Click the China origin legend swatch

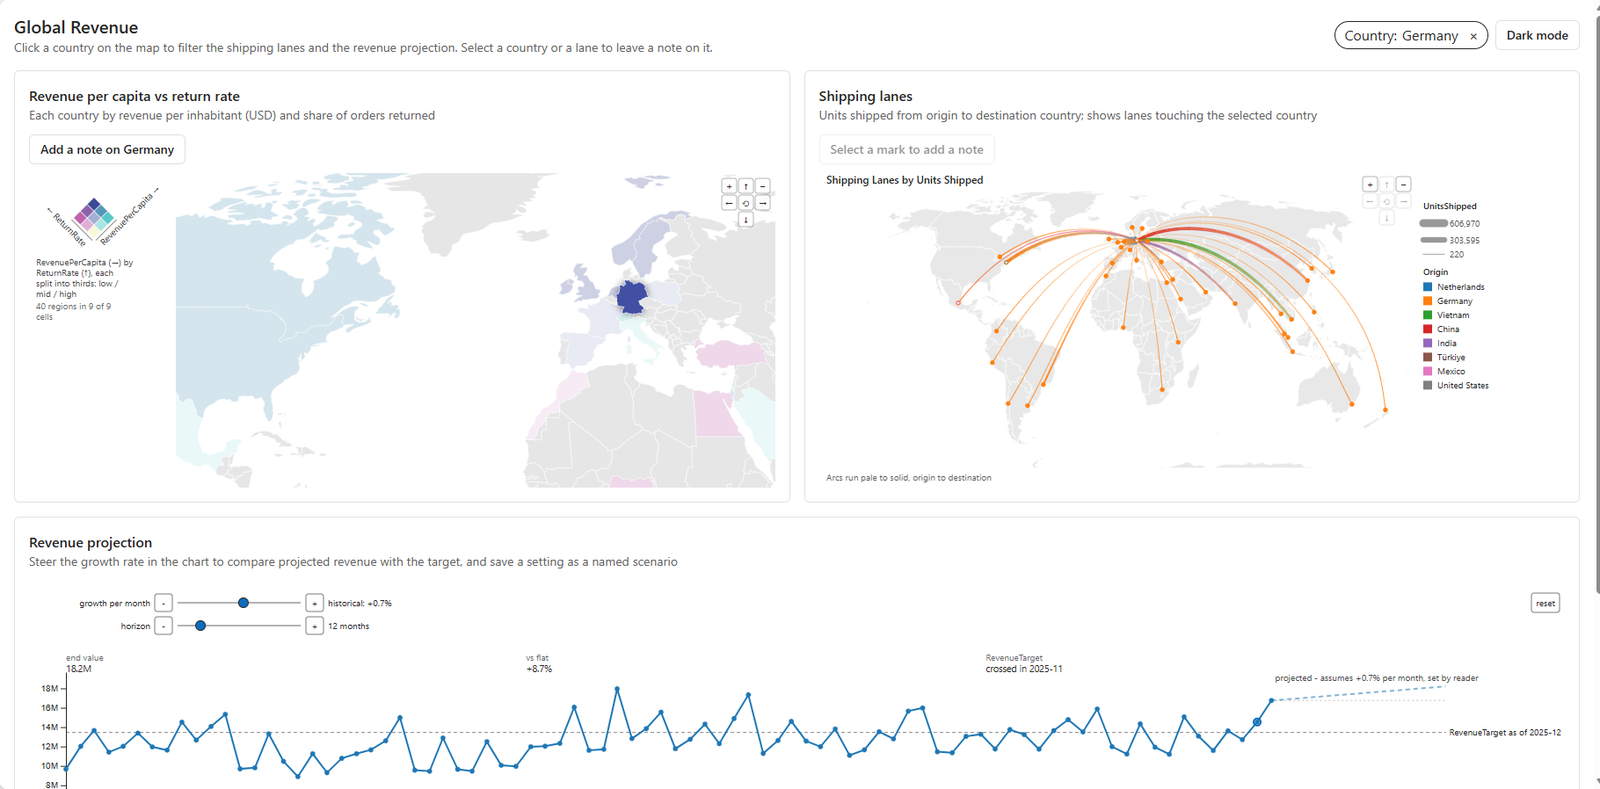(1427, 329)
